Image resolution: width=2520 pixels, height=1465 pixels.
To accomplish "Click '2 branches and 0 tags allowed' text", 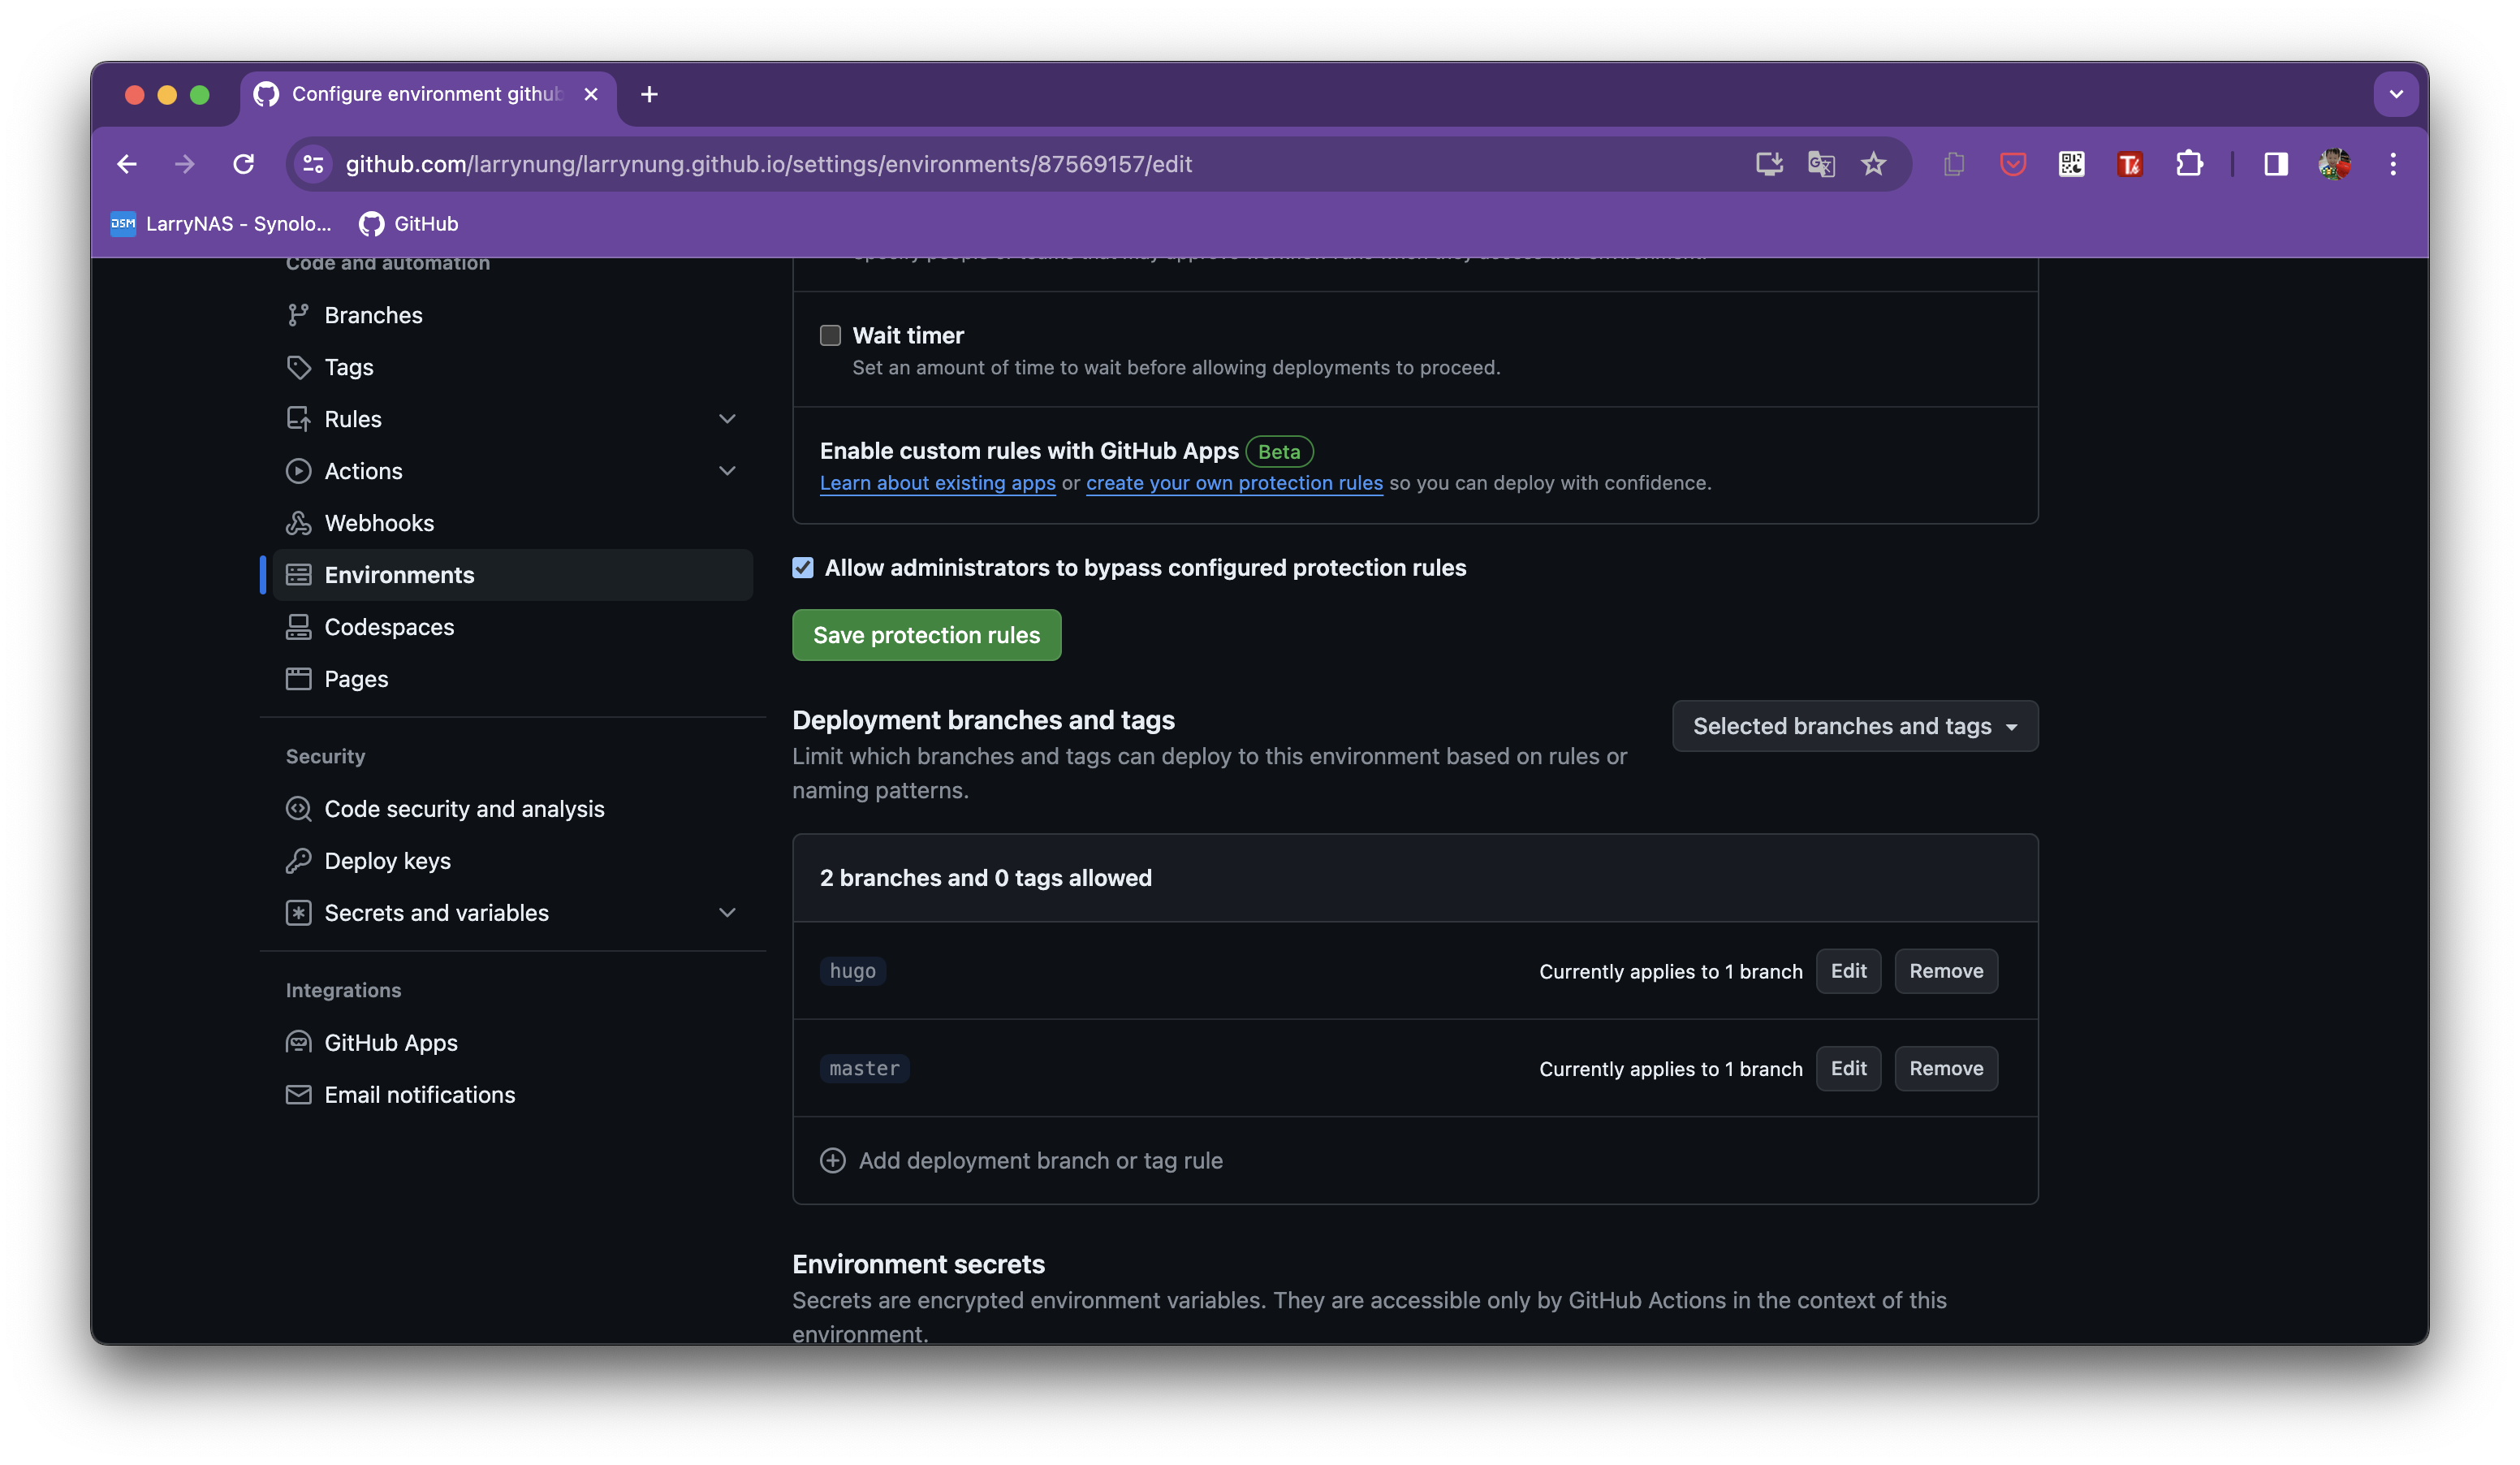I will [985, 878].
